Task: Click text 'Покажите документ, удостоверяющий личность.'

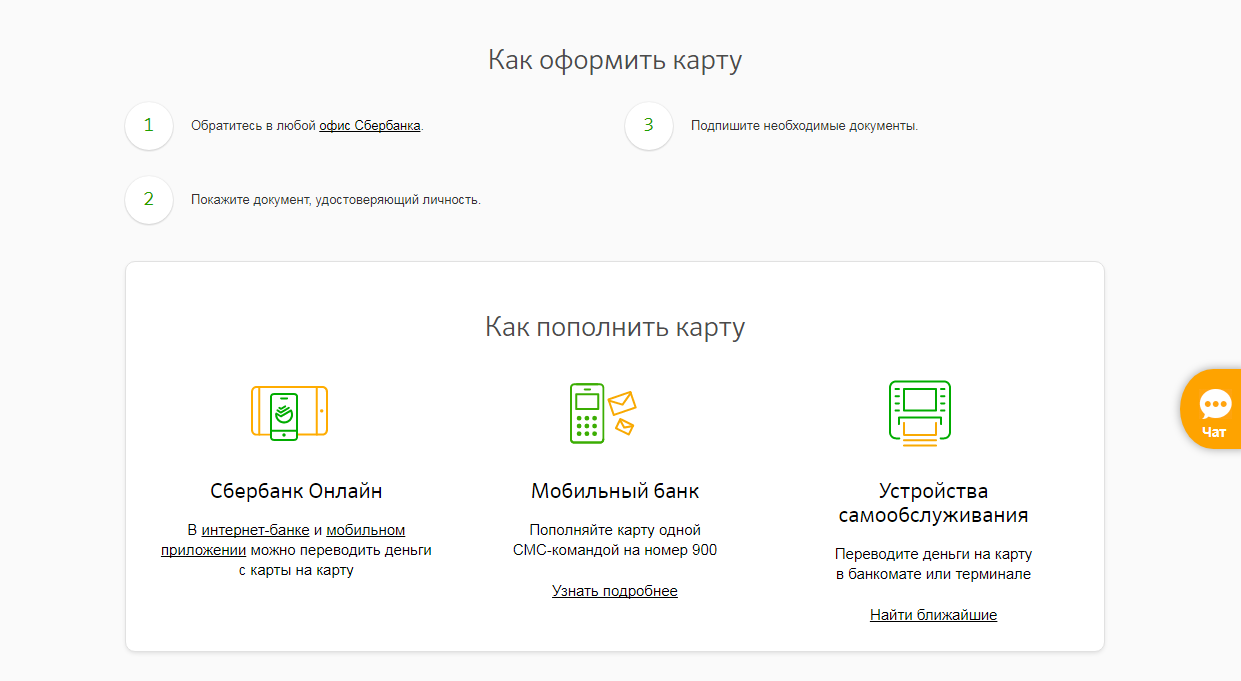Action: point(336,199)
